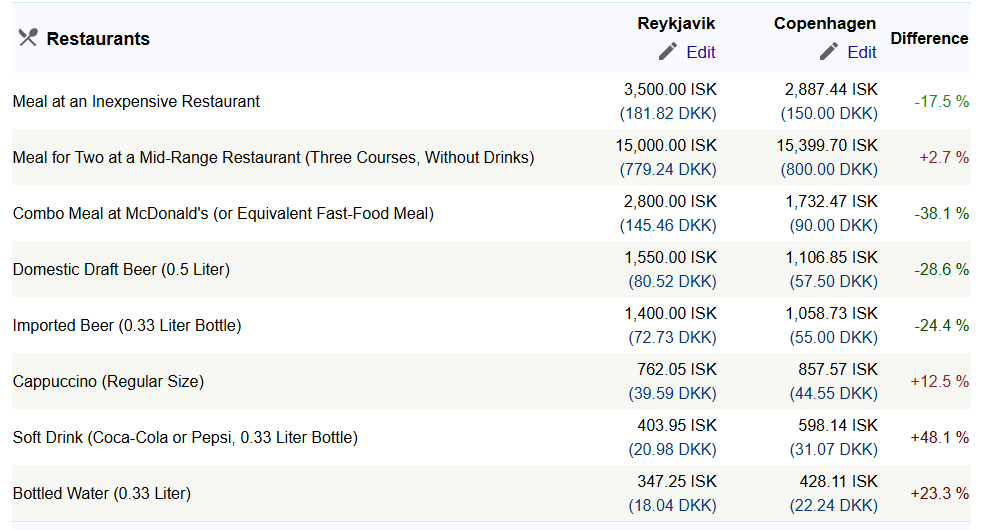This screenshot has height=530, width=1008.
Task: Click the (145.46 DKK) converted value
Action: click(668, 226)
